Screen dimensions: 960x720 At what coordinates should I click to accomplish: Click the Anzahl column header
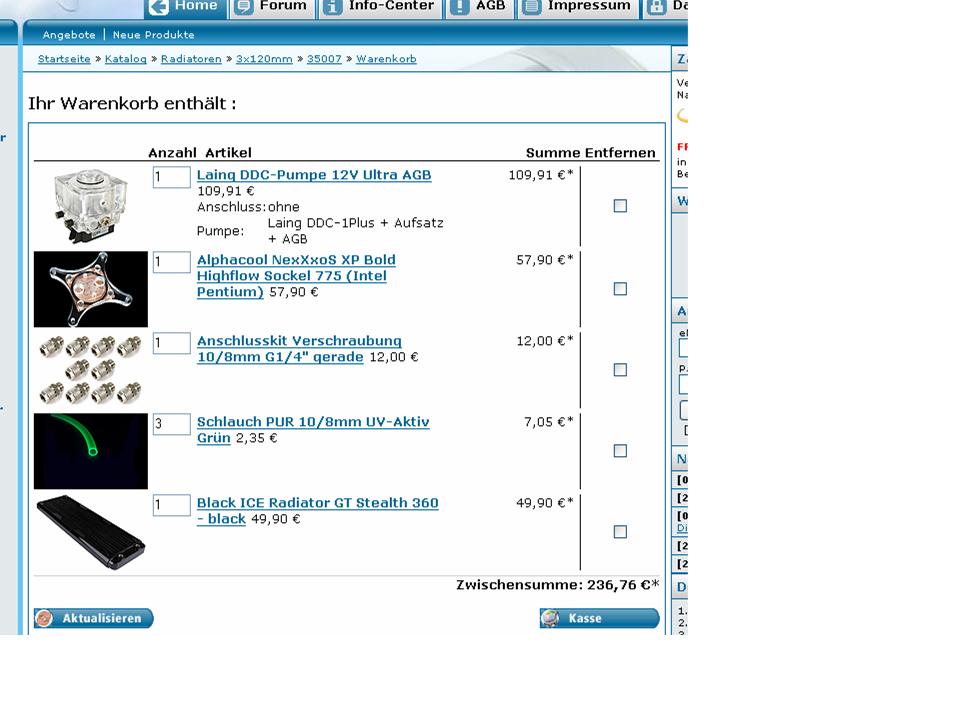click(173, 152)
